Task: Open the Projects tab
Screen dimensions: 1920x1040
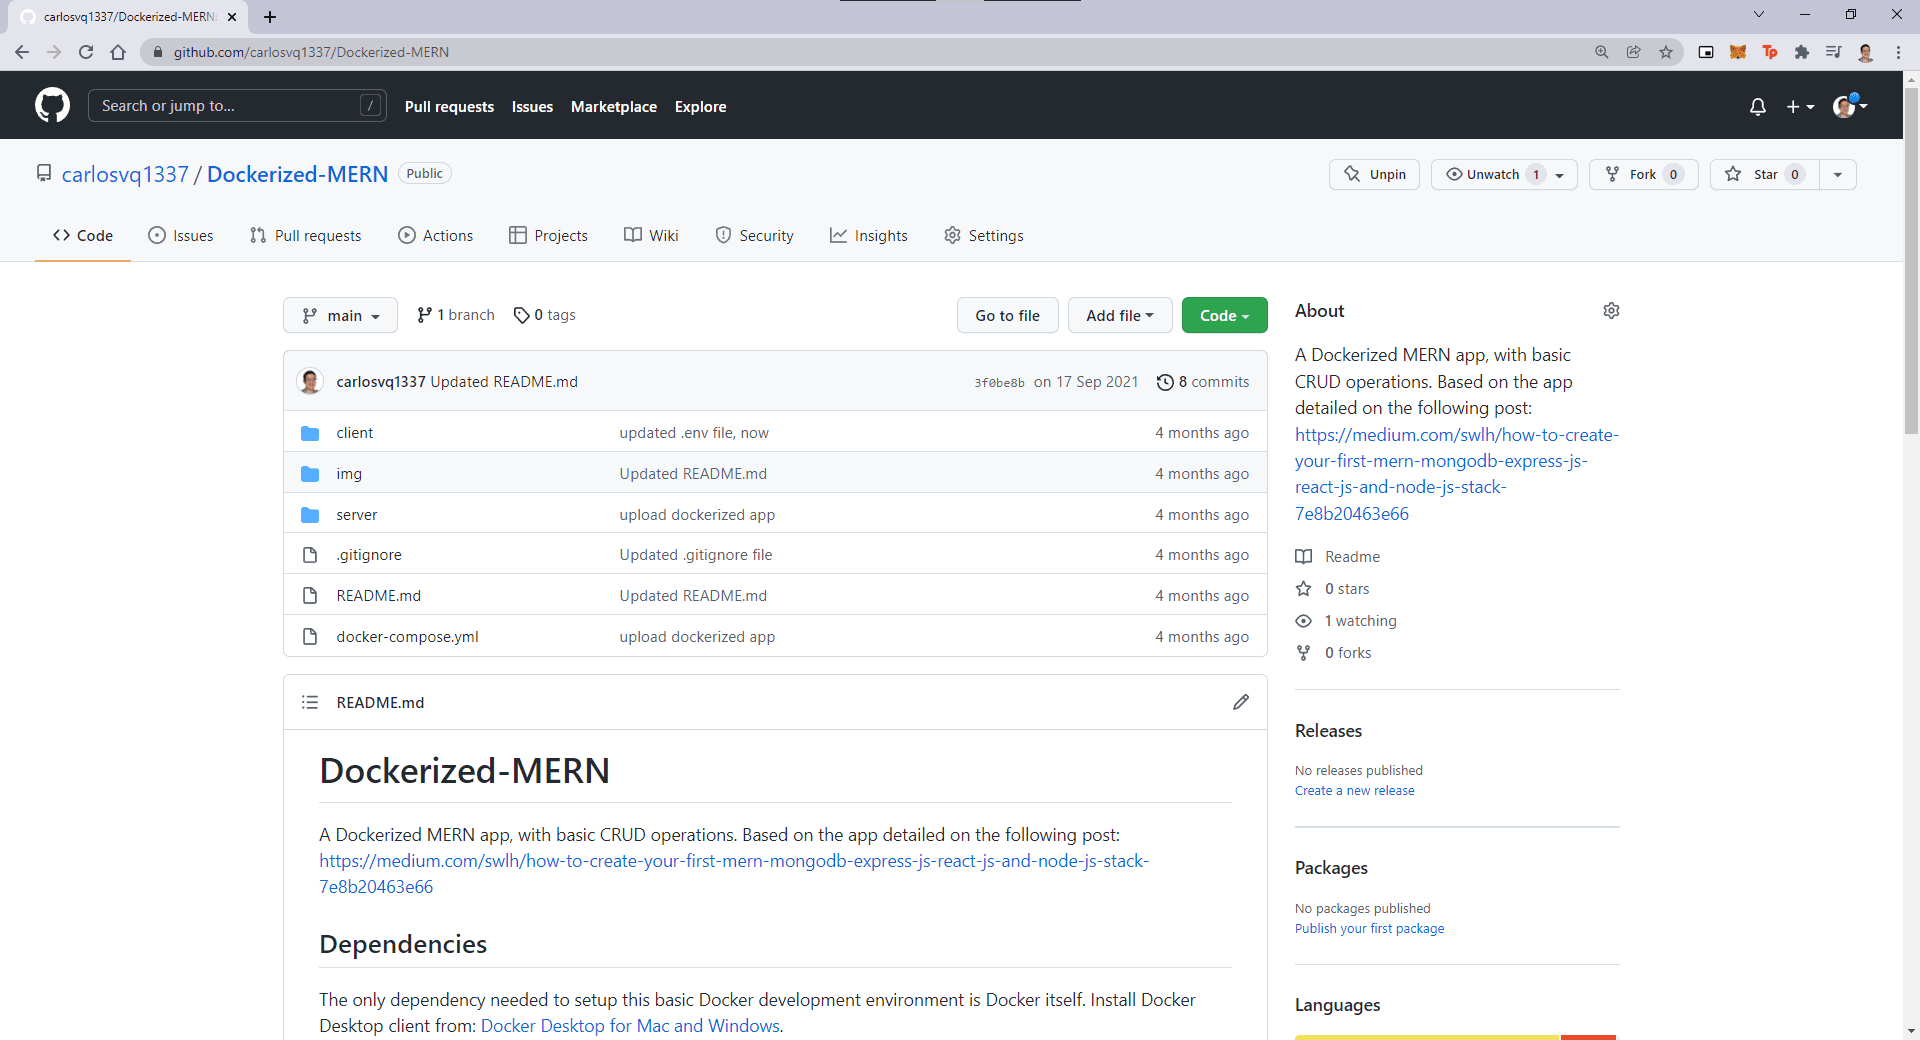Action: [548, 235]
